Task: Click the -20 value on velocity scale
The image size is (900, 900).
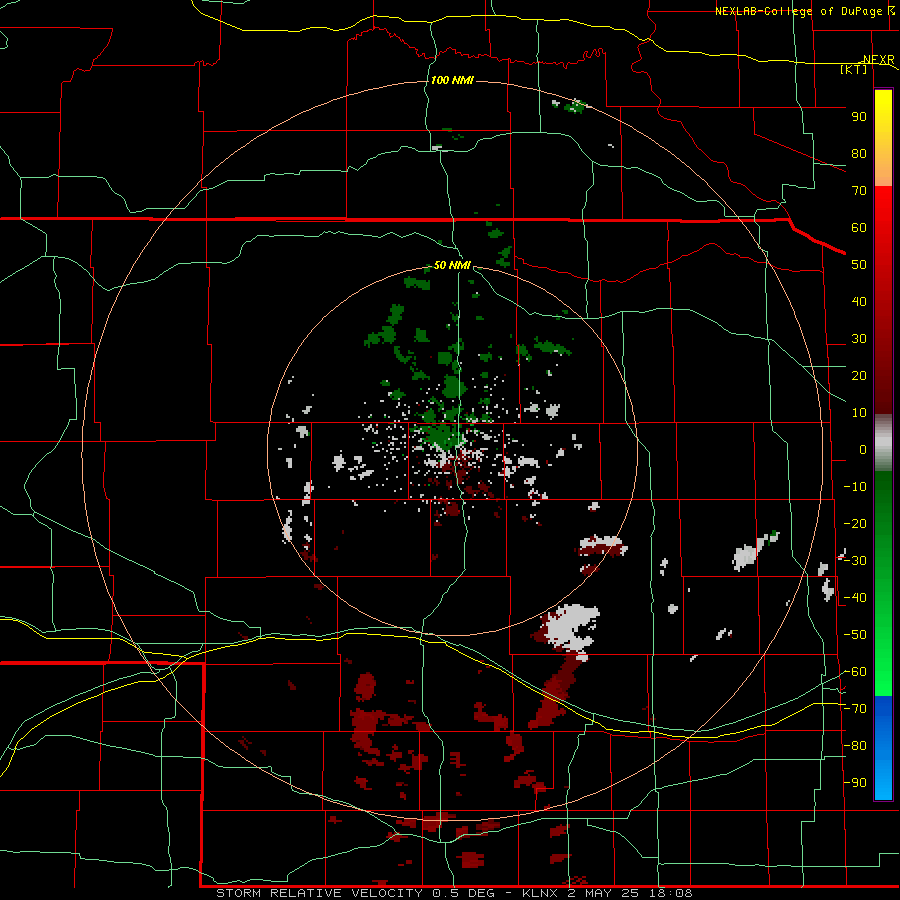Action: tap(855, 523)
